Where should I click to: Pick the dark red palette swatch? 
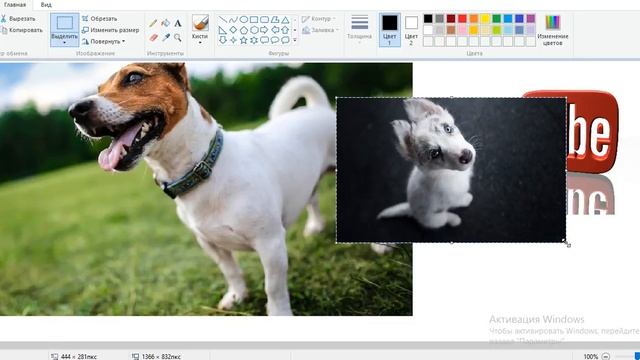pyautogui.click(x=451, y=18)
